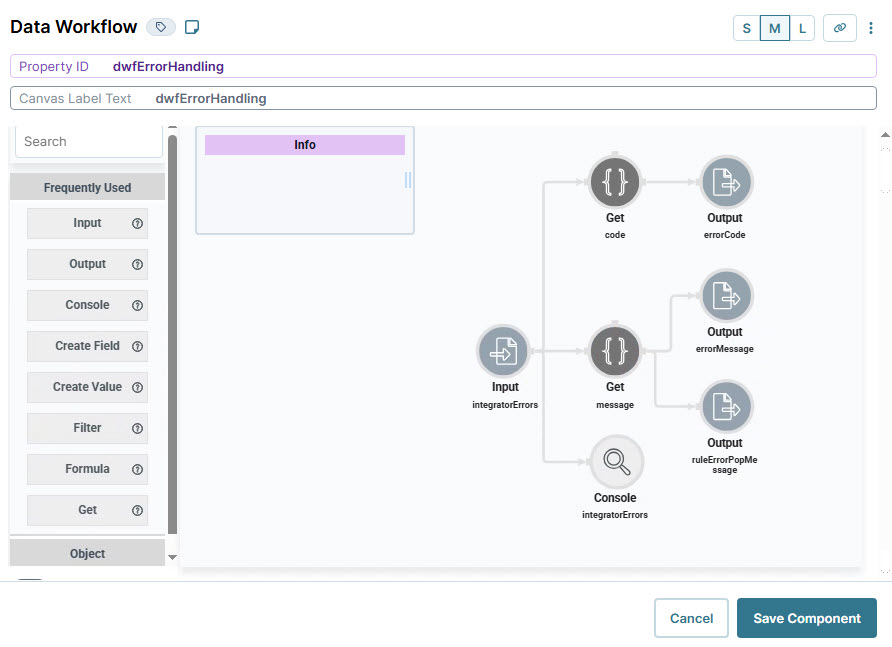Screen dimensions: 892x647
Task: Open the three-dot overflow menu
Action: click(872, 28)
